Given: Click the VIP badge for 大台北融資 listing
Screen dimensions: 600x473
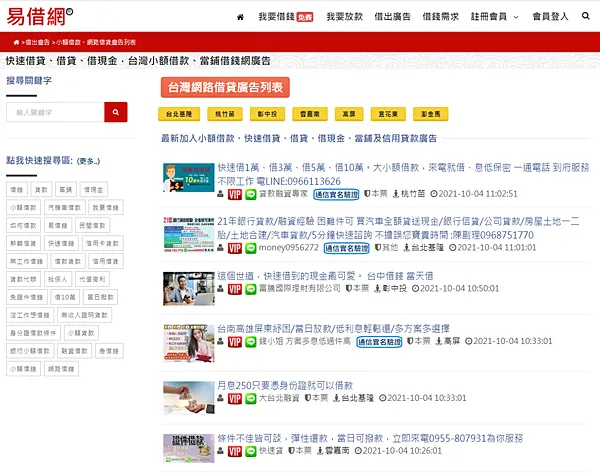Looking at the screenshot, I should pyautogui.click(x=235, y=399).
